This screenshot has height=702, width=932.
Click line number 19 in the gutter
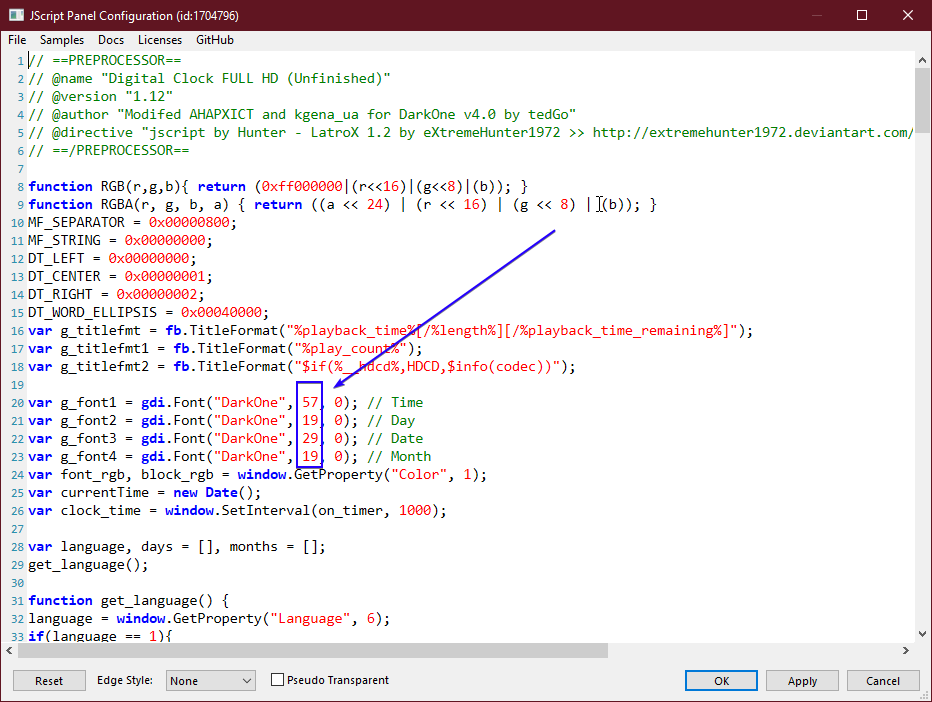(17, 385)
